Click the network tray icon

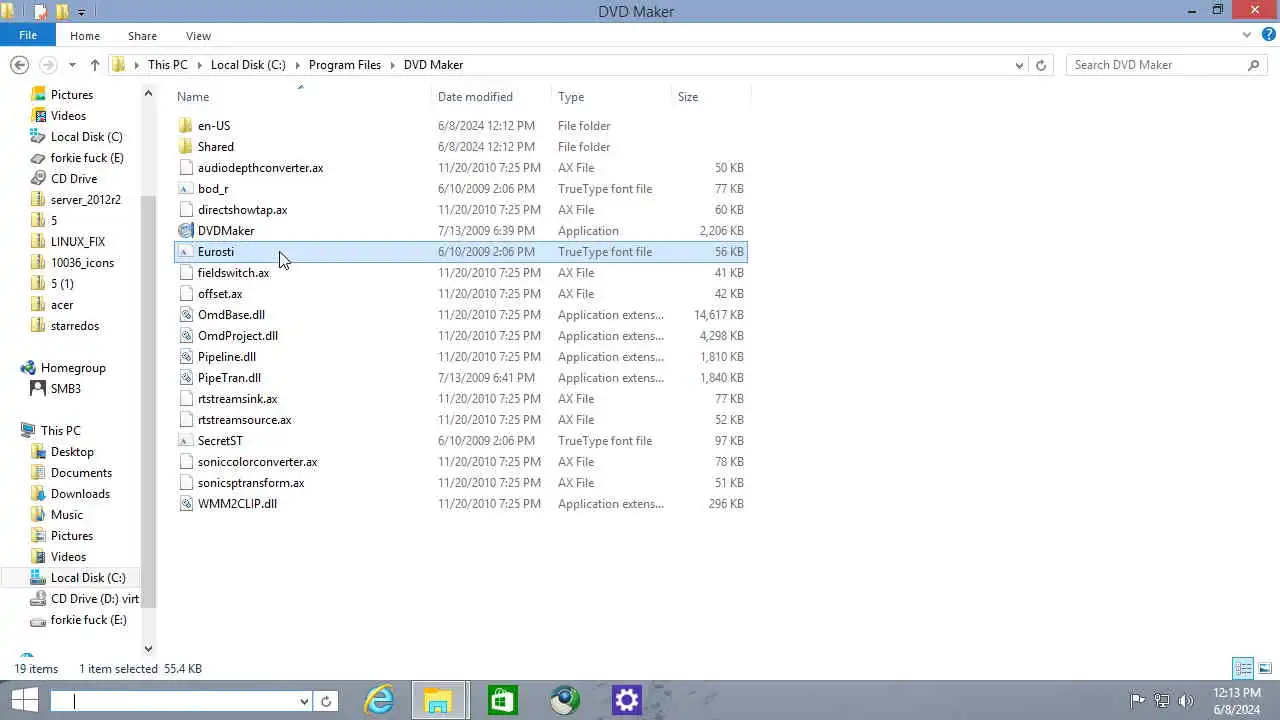pos(1162,701)
